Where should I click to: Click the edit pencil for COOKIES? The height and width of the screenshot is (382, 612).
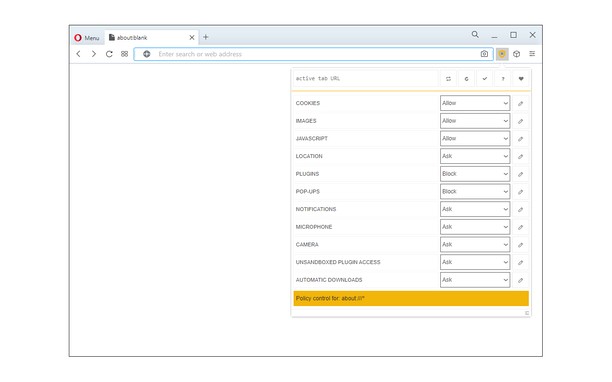click(521, 104)
